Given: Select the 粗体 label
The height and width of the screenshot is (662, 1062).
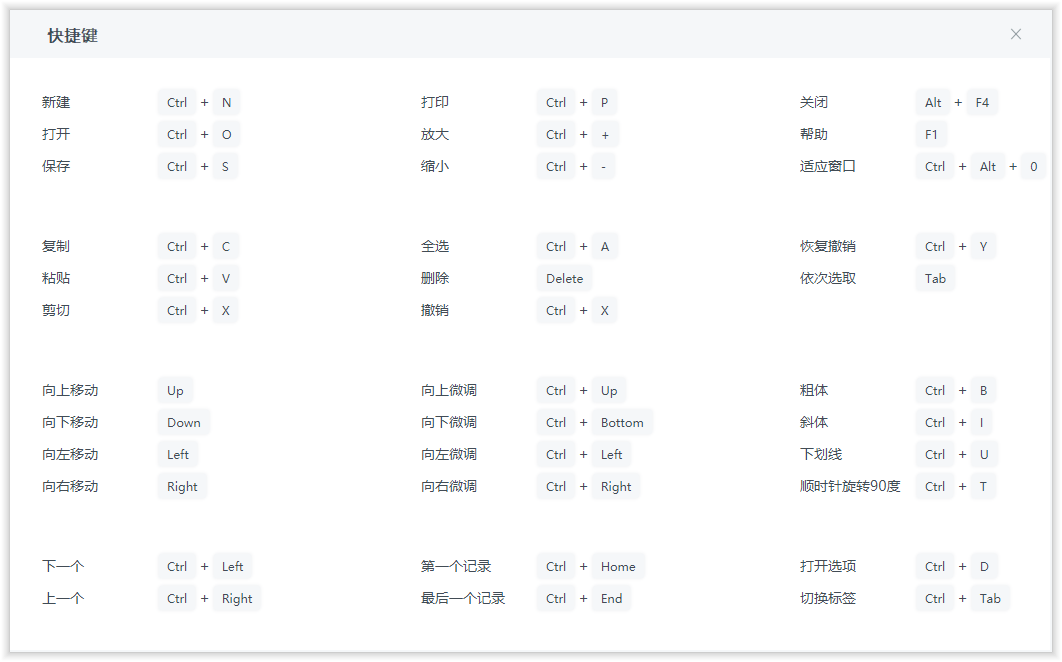Looking at the screenshot, I should (x=813, y=390).
